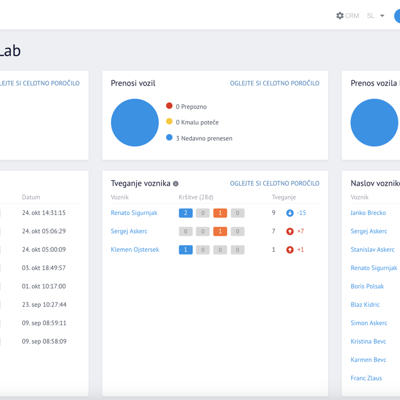Screen dimensions: 400x400
Task: Select date 09. sep 08:59:11
Action: [44, 323]
